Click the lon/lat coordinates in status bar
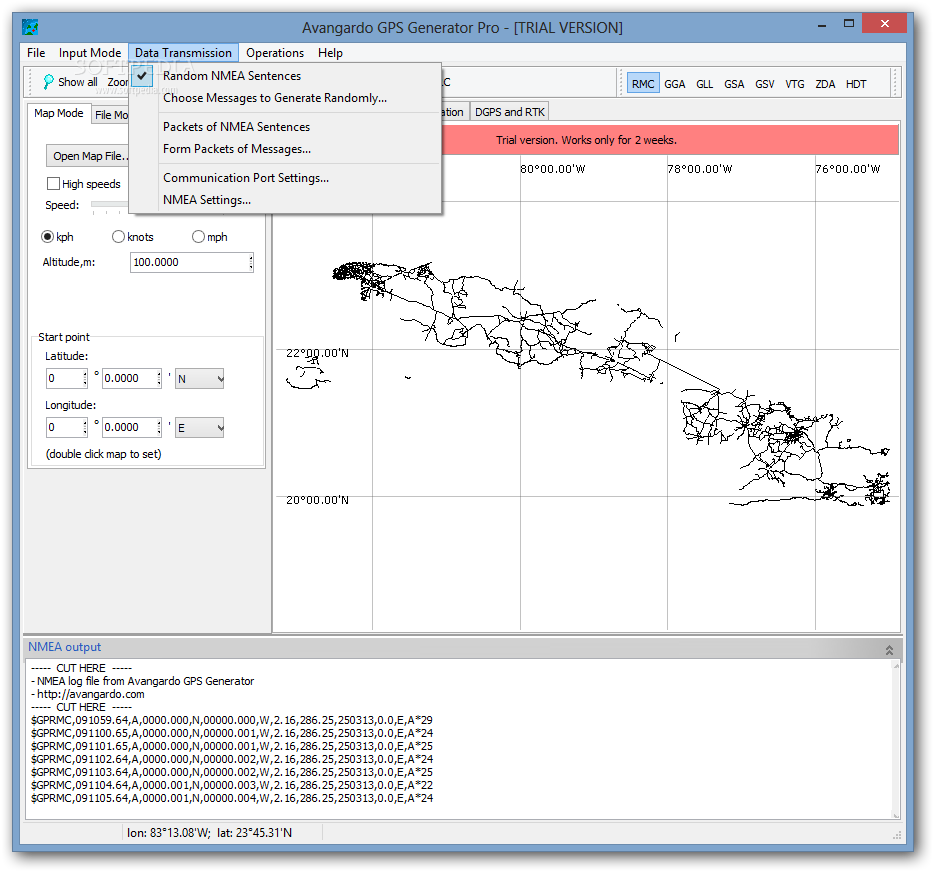The height and width of the screenshot is (872, 934). coord(209,833)
